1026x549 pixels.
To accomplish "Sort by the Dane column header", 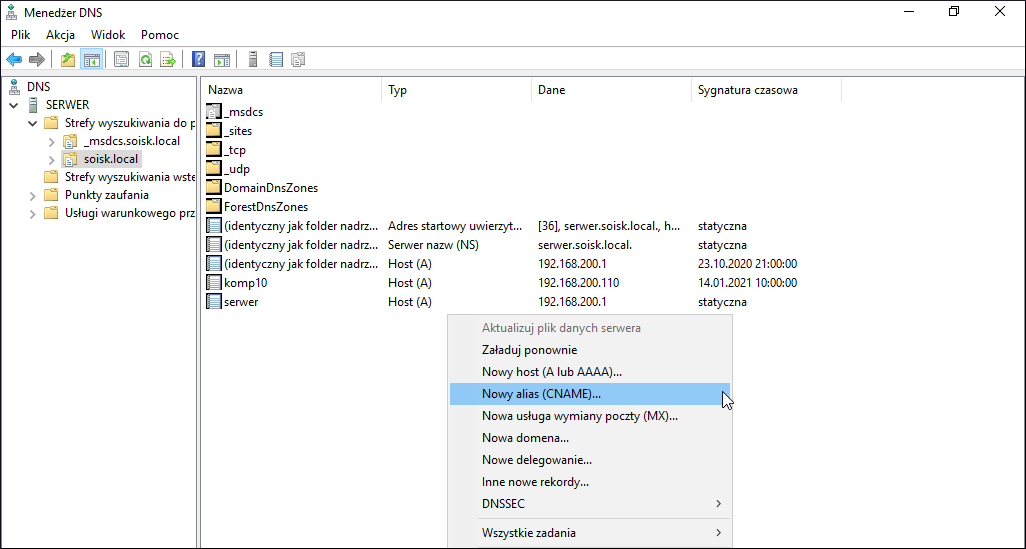I will (611, 90).
